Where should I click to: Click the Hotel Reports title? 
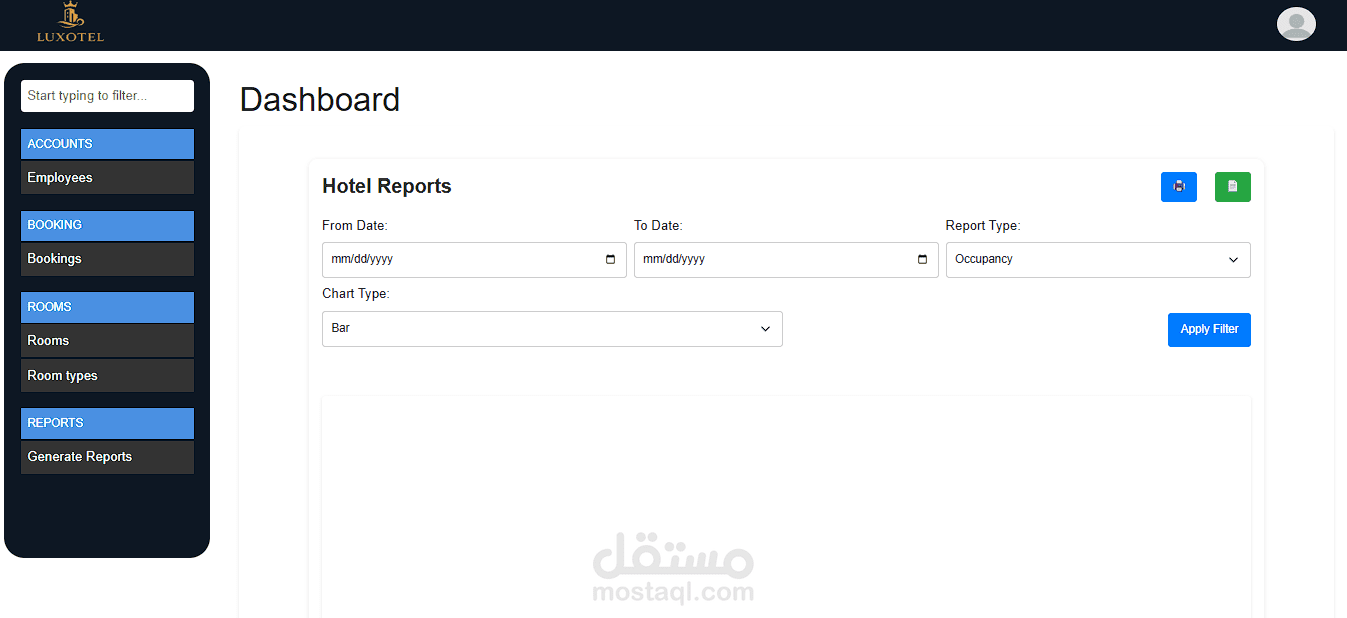(x=387, y=187)
